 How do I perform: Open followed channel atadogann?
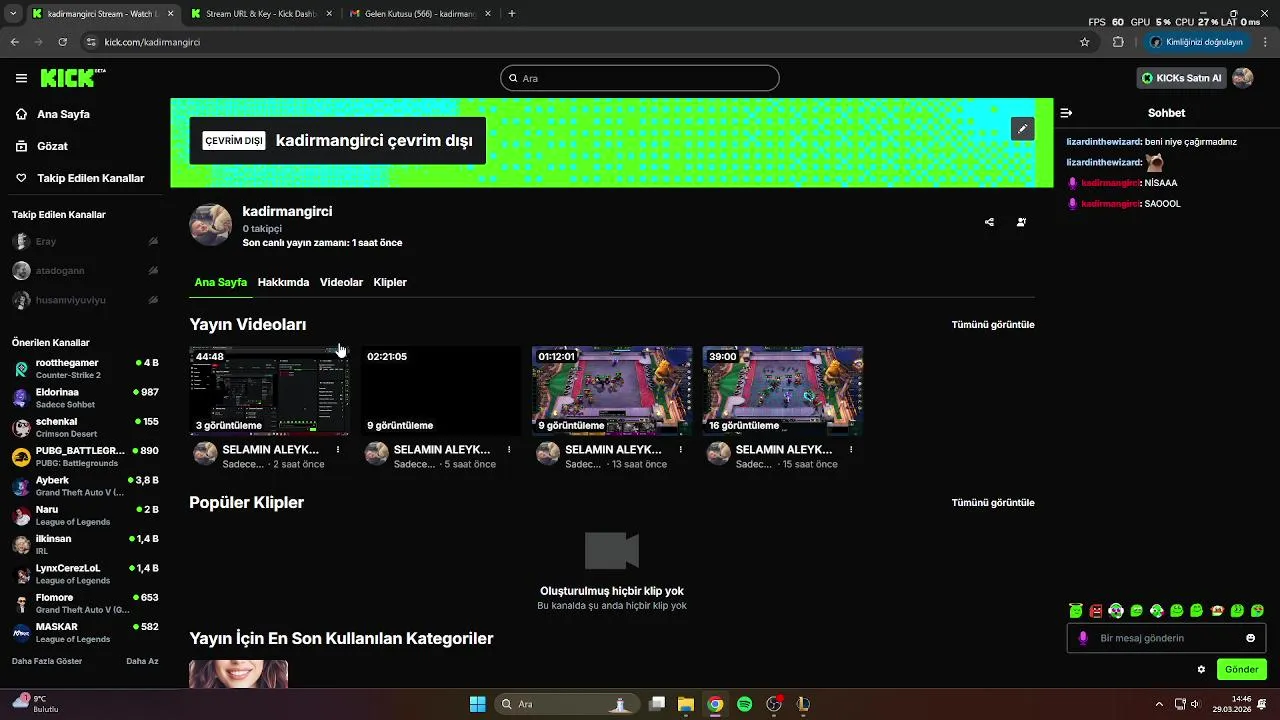click(x=85, y=271)
